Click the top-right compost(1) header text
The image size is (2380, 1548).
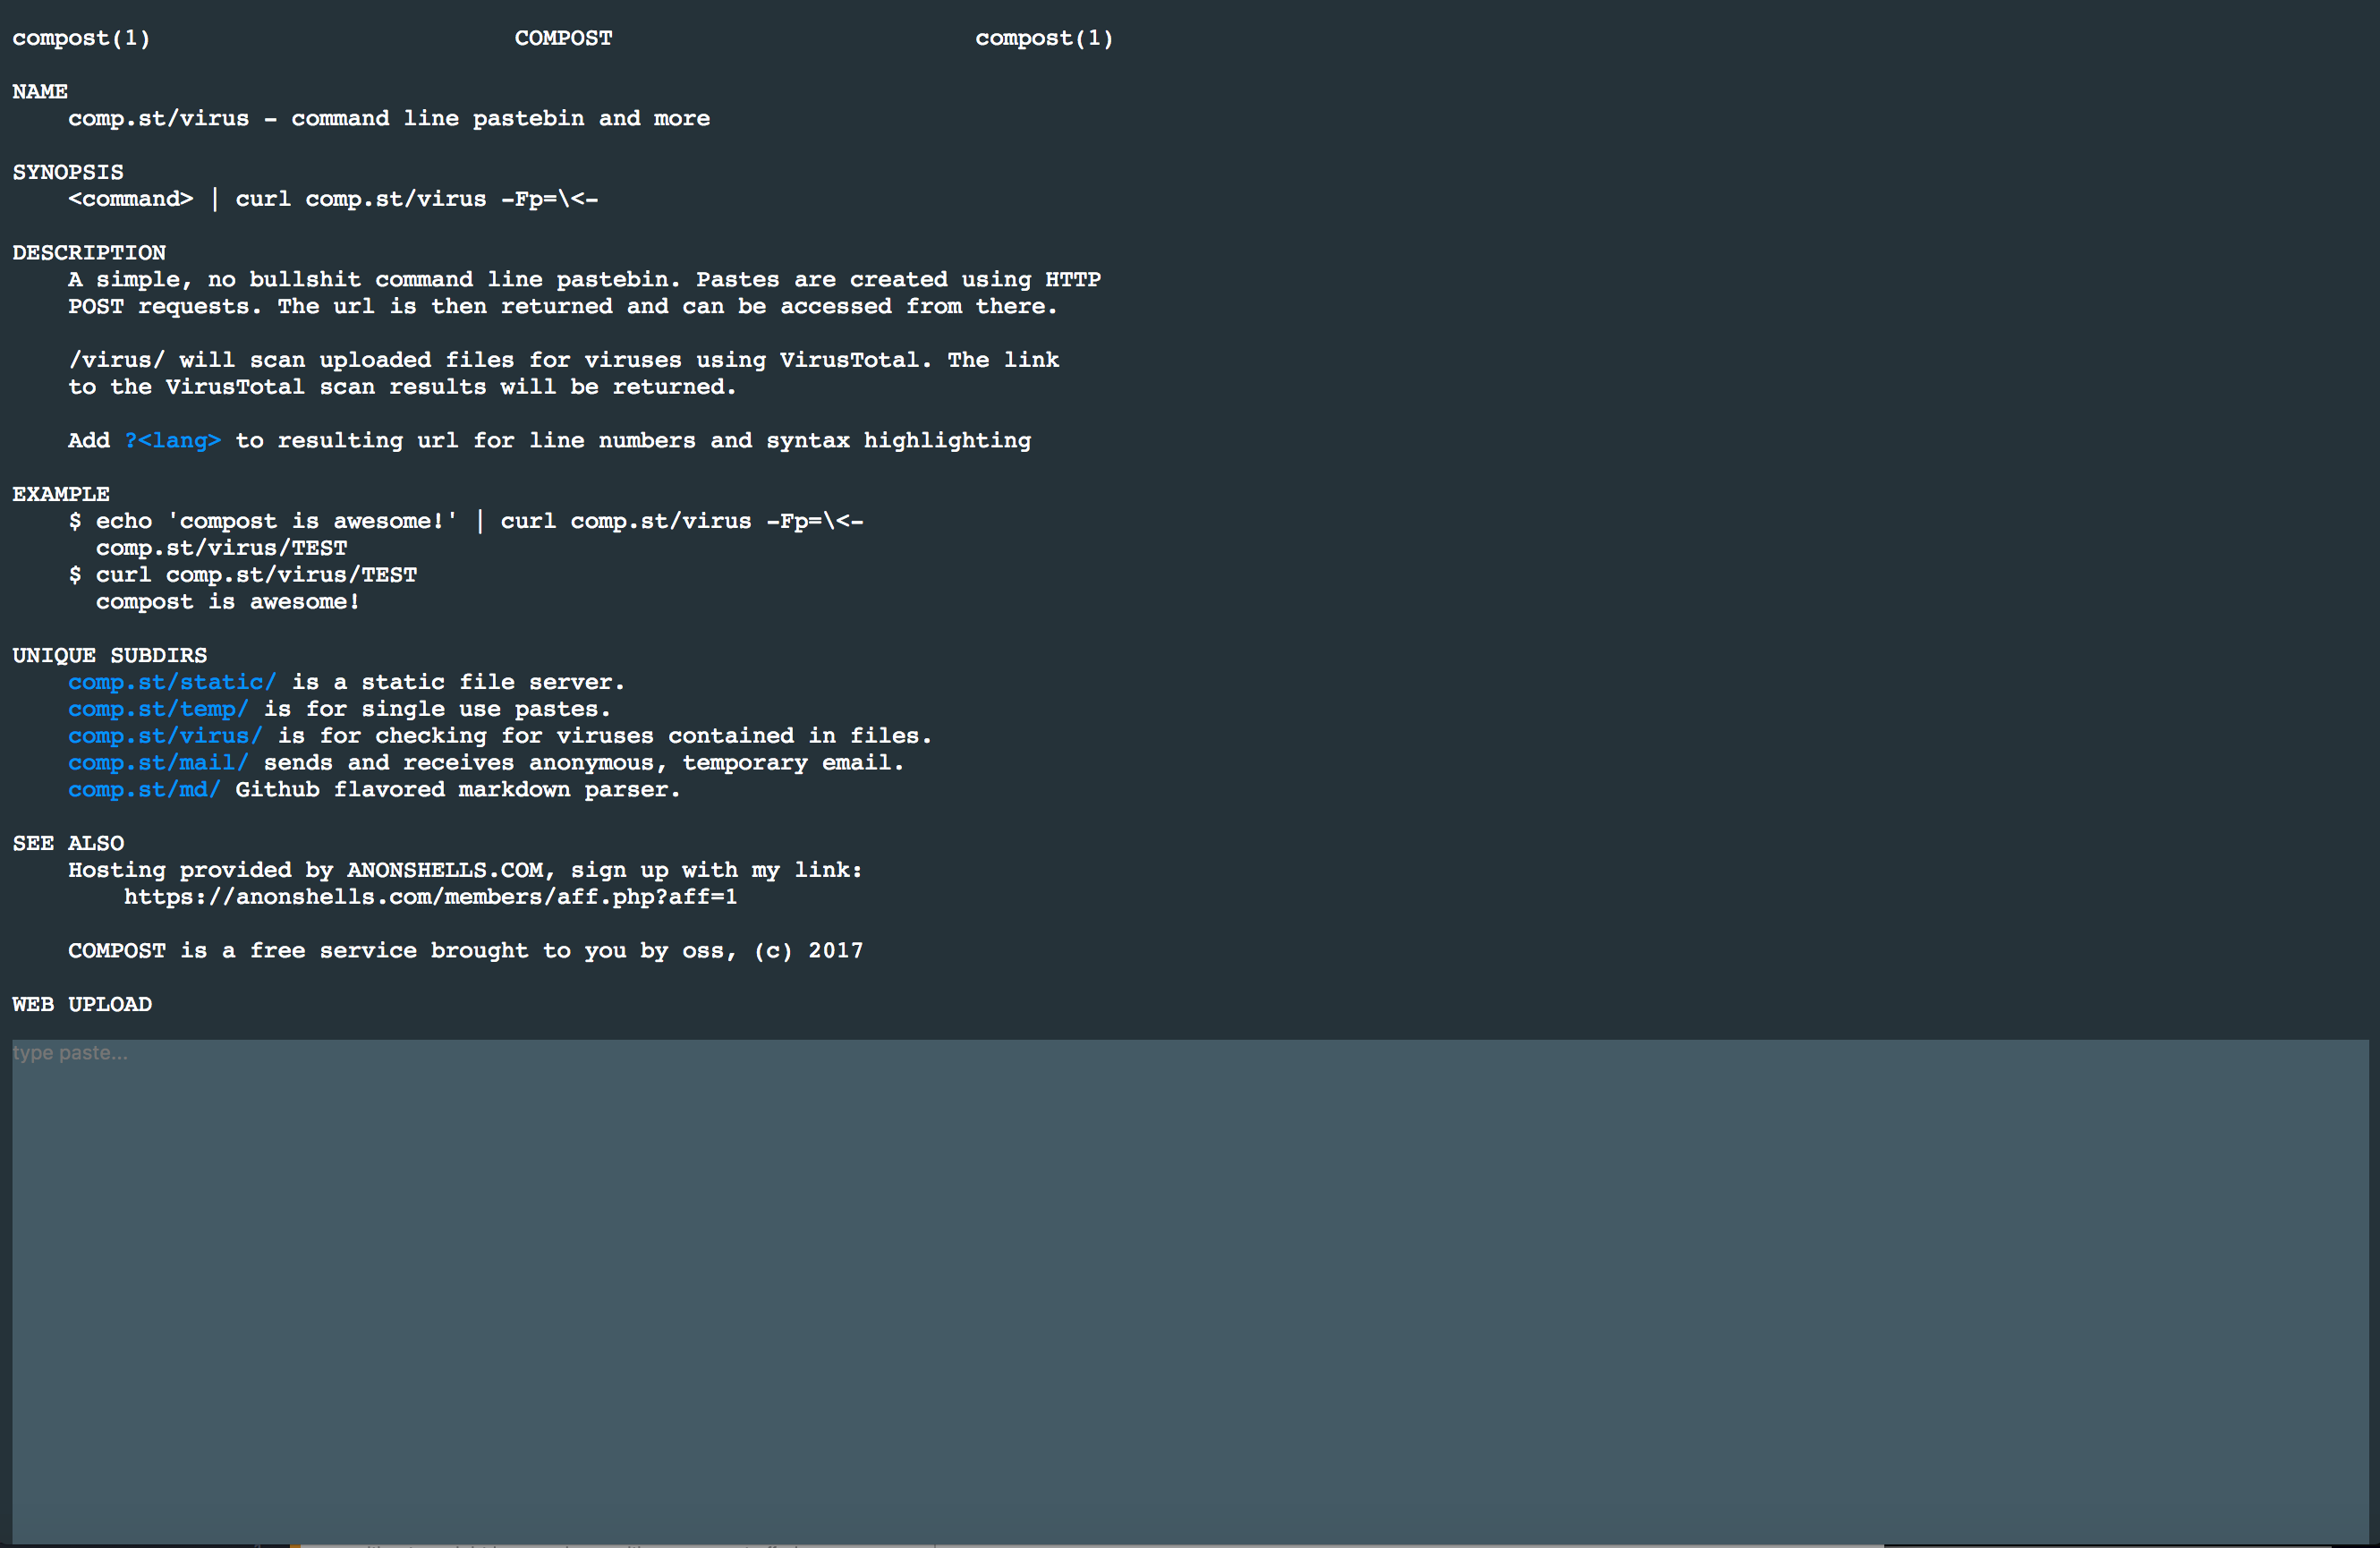pyautogui.click(x=1044, y=38)
